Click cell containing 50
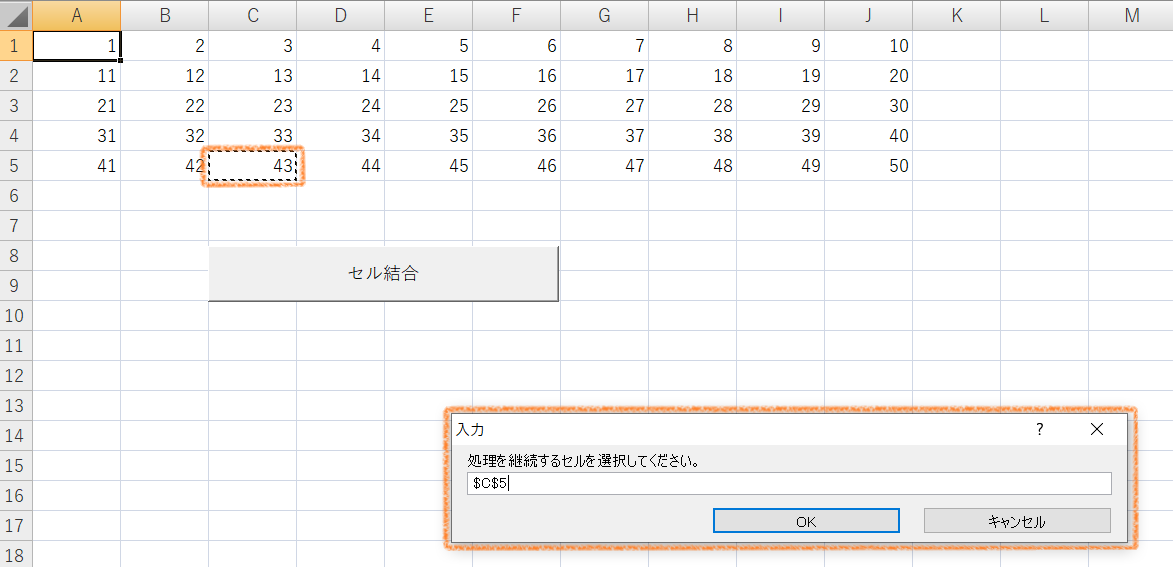Image resolution: width=1173 pixels, height=567 pixels. (x=869, y=165)
